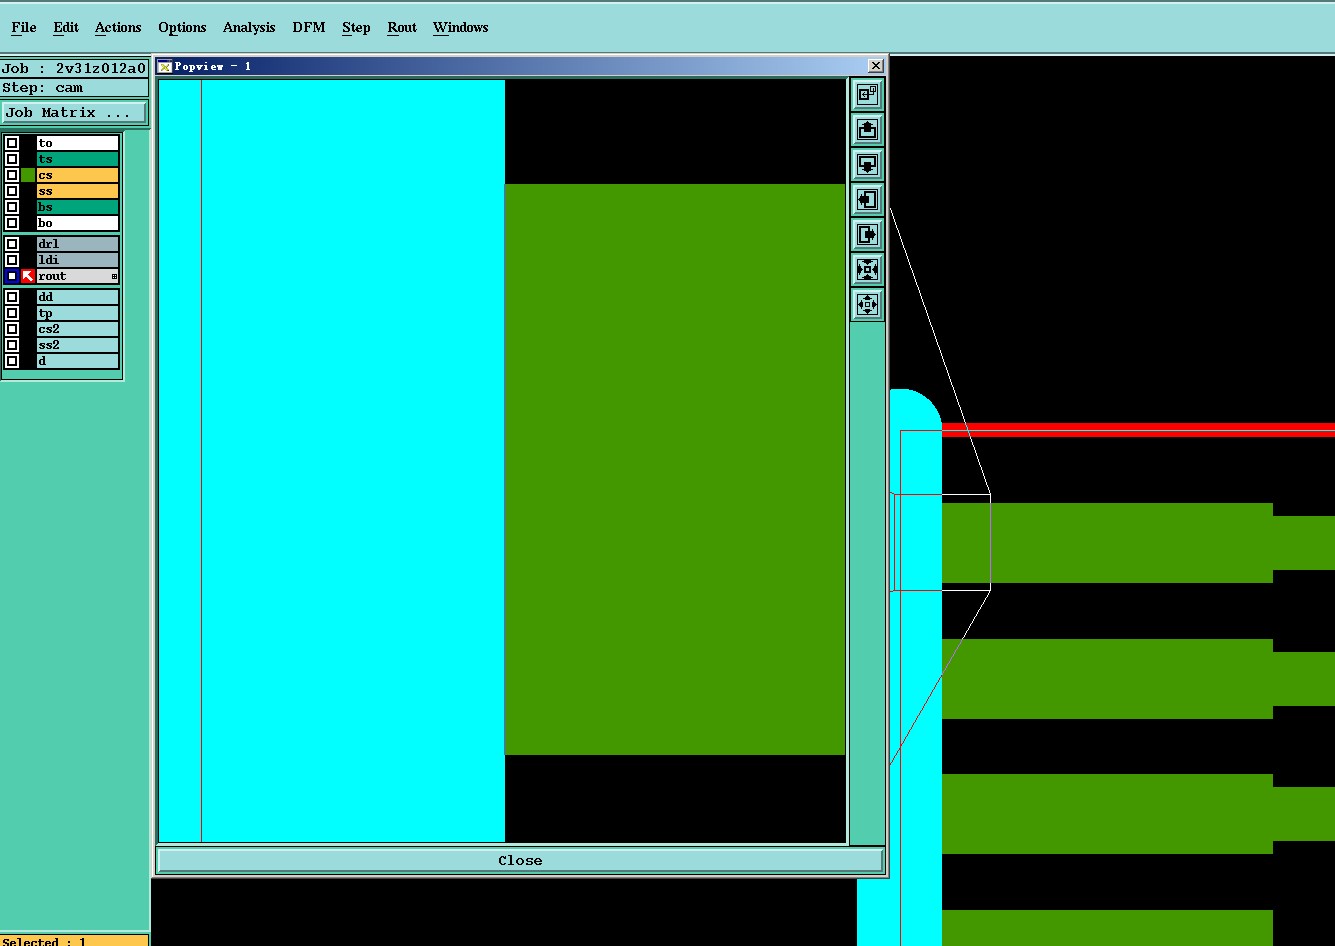Click the Job : 2v31z012a0 label

point(74,68)
